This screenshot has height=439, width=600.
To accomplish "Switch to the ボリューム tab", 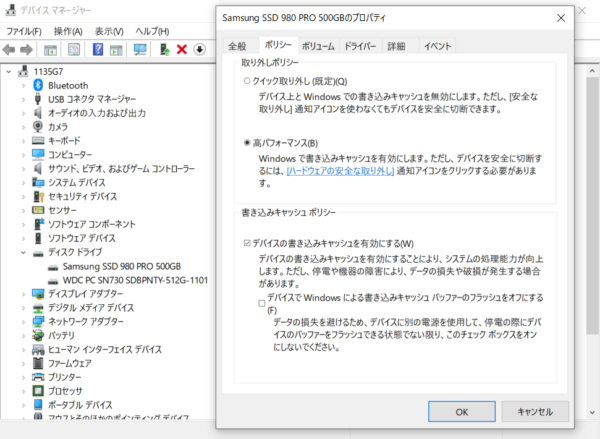I will click(318, 46).
